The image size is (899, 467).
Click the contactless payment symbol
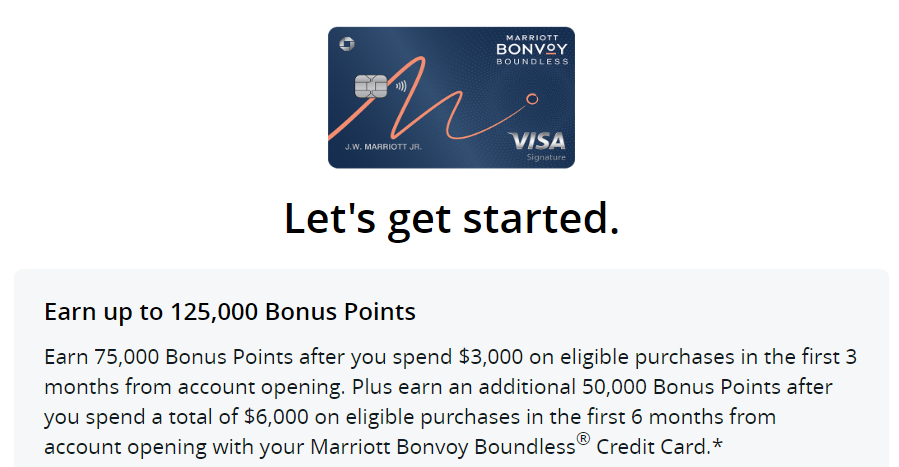click(399, 86)
